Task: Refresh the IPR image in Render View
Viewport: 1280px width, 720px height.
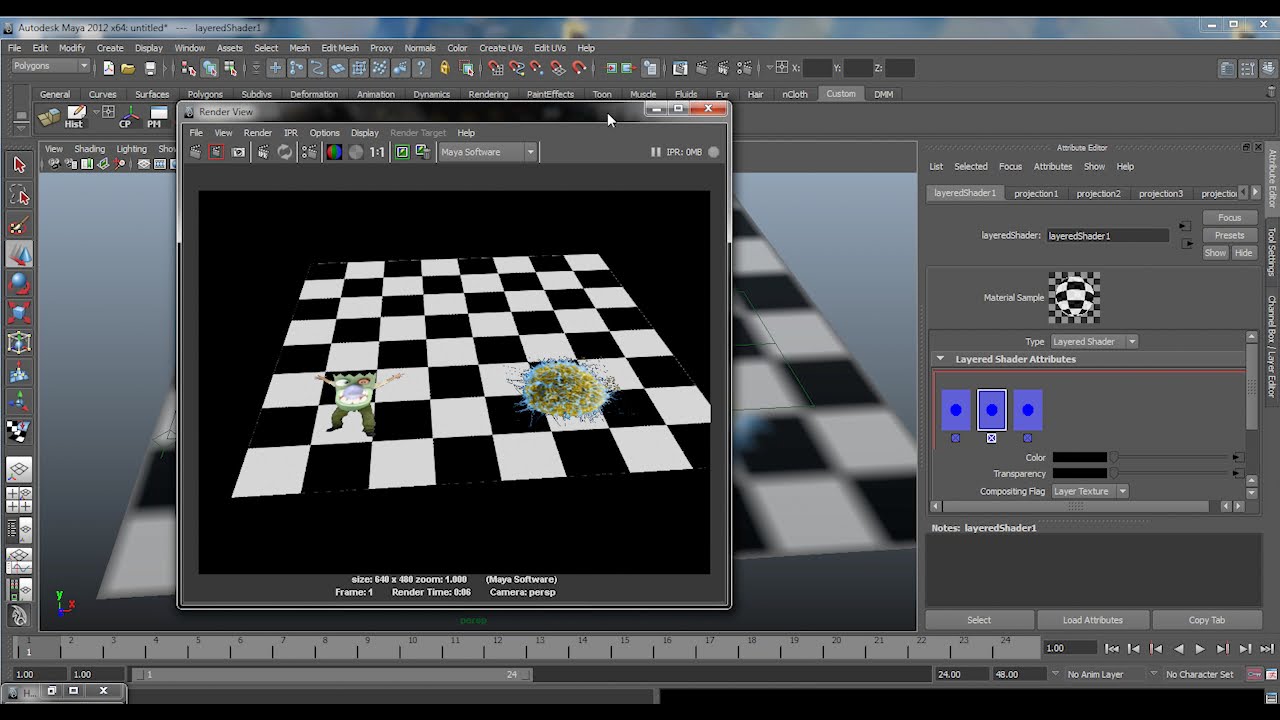Action: (285, 152)
